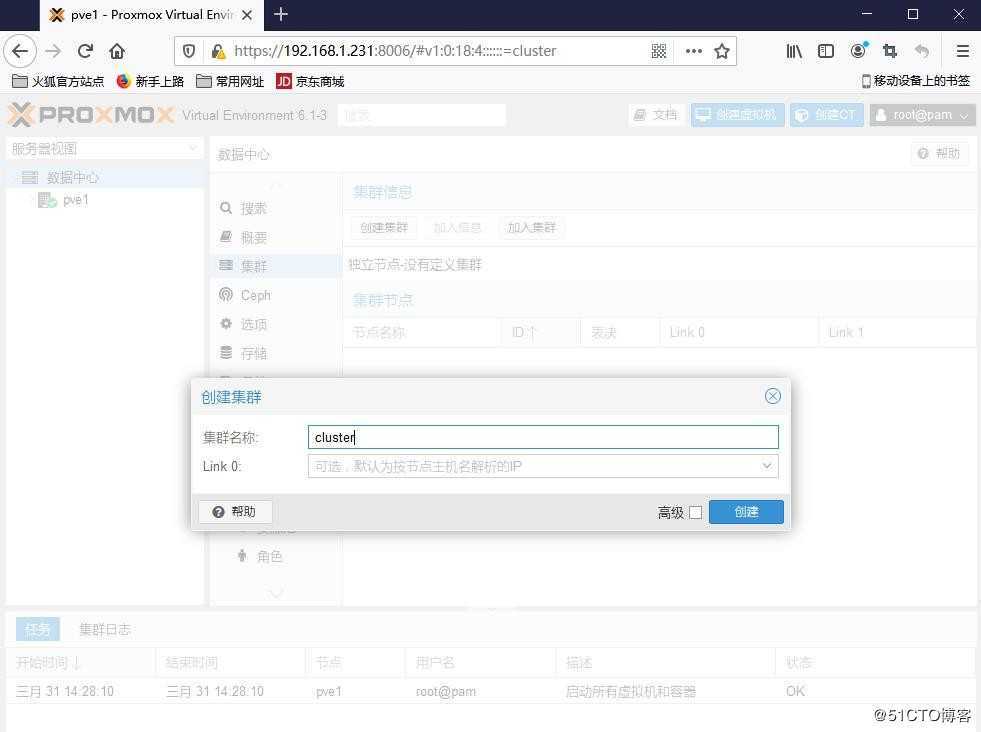
Task: Open the Link 0 dropdown
Action: click(766, 466)
